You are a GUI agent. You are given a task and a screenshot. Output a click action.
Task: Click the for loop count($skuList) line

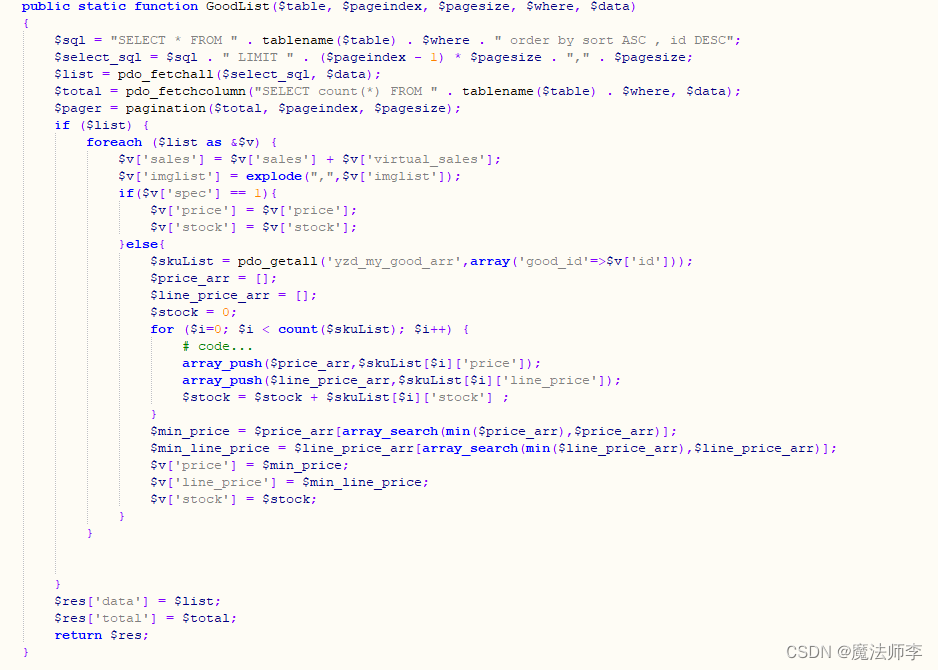(310, 330)
